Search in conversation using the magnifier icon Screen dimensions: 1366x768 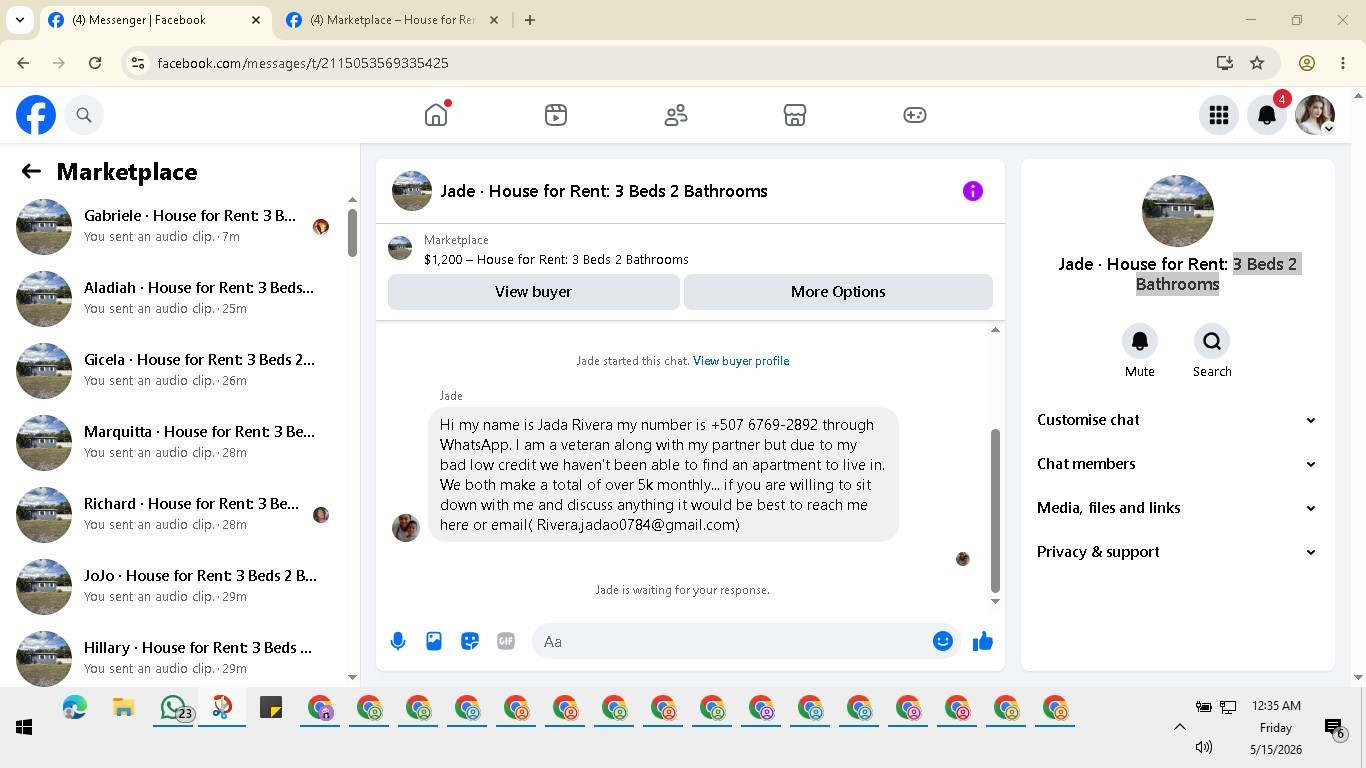[1212, 341]
